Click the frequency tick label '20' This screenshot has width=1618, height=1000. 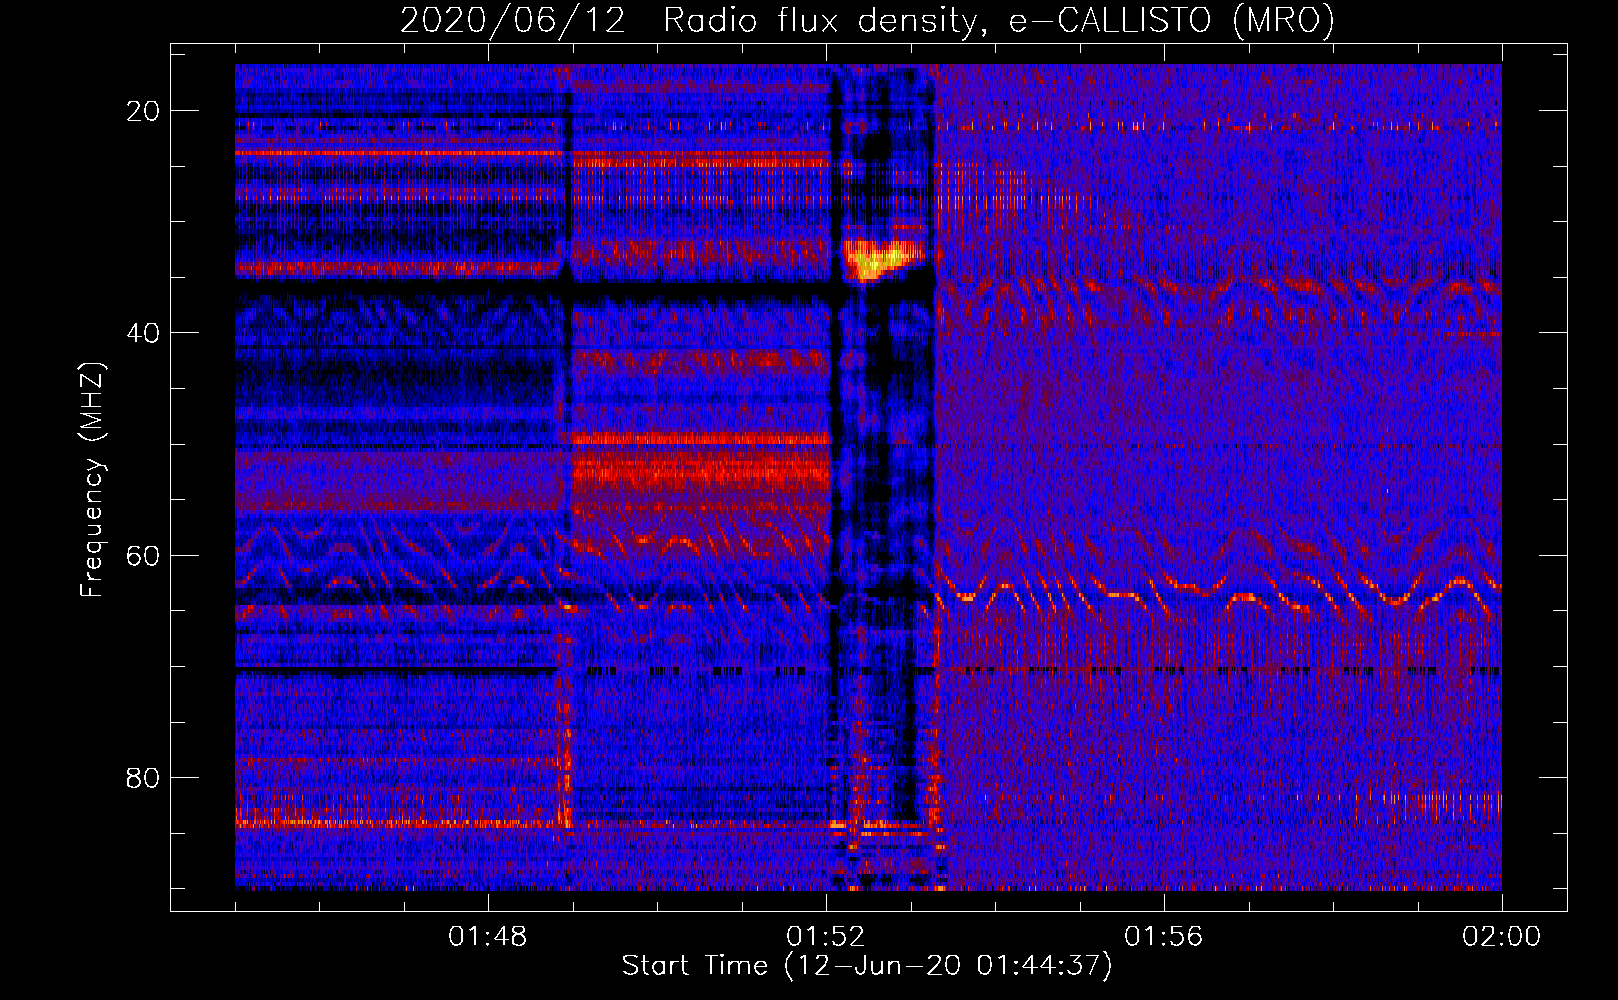point(144,111)
